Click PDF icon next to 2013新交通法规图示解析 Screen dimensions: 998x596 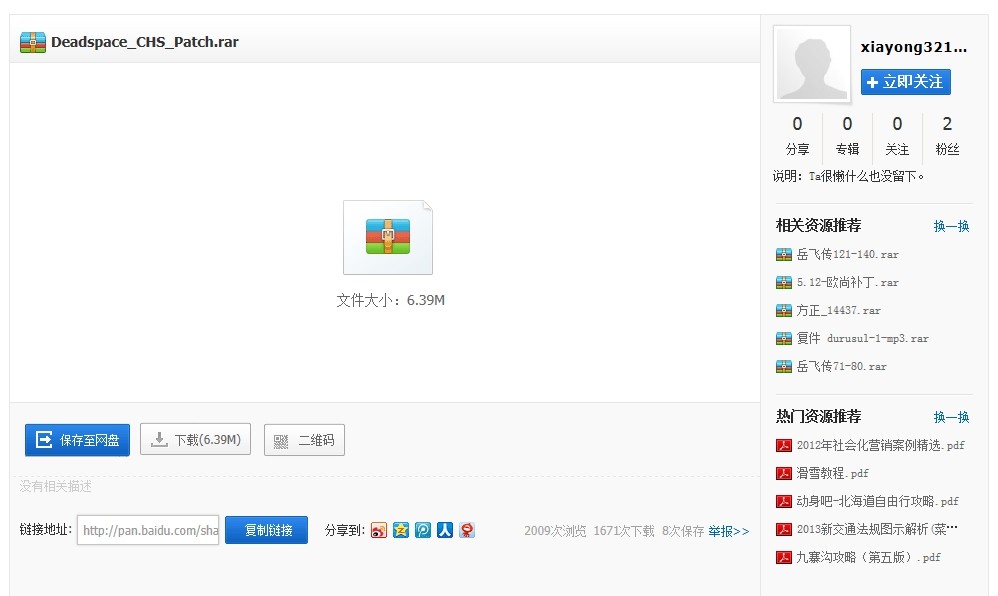point(784,530)
